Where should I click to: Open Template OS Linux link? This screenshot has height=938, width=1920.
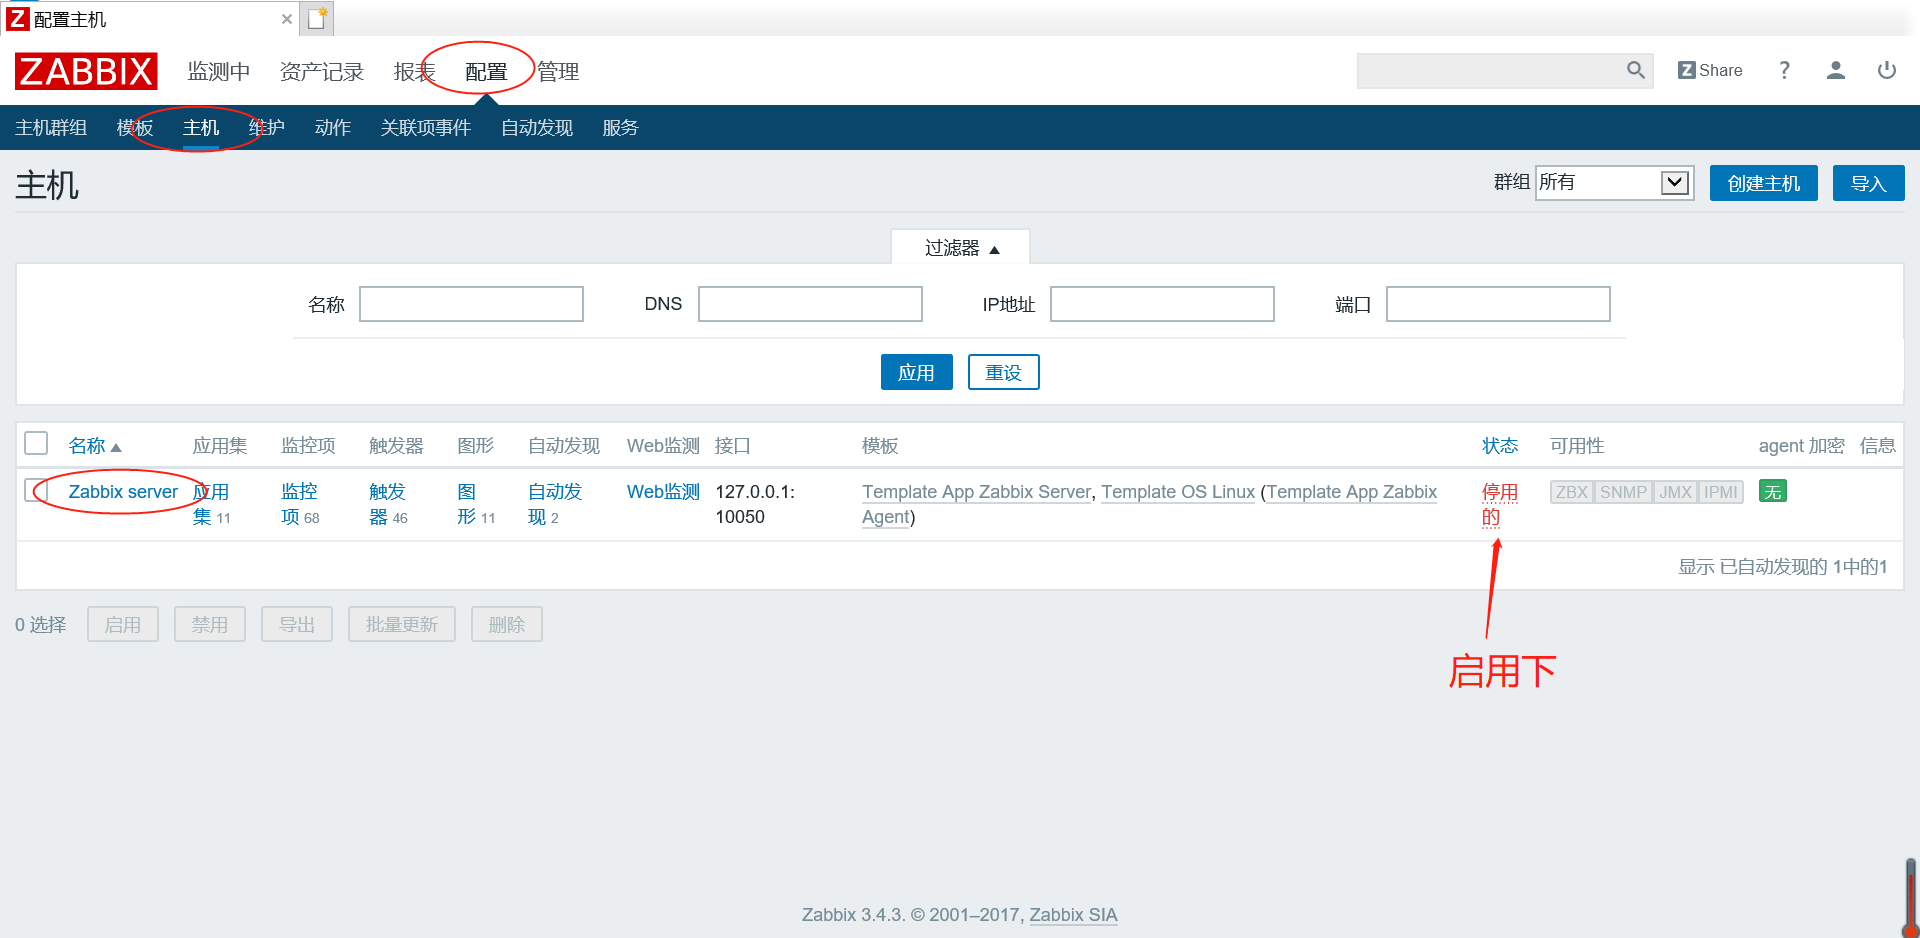click(1178, 492)
